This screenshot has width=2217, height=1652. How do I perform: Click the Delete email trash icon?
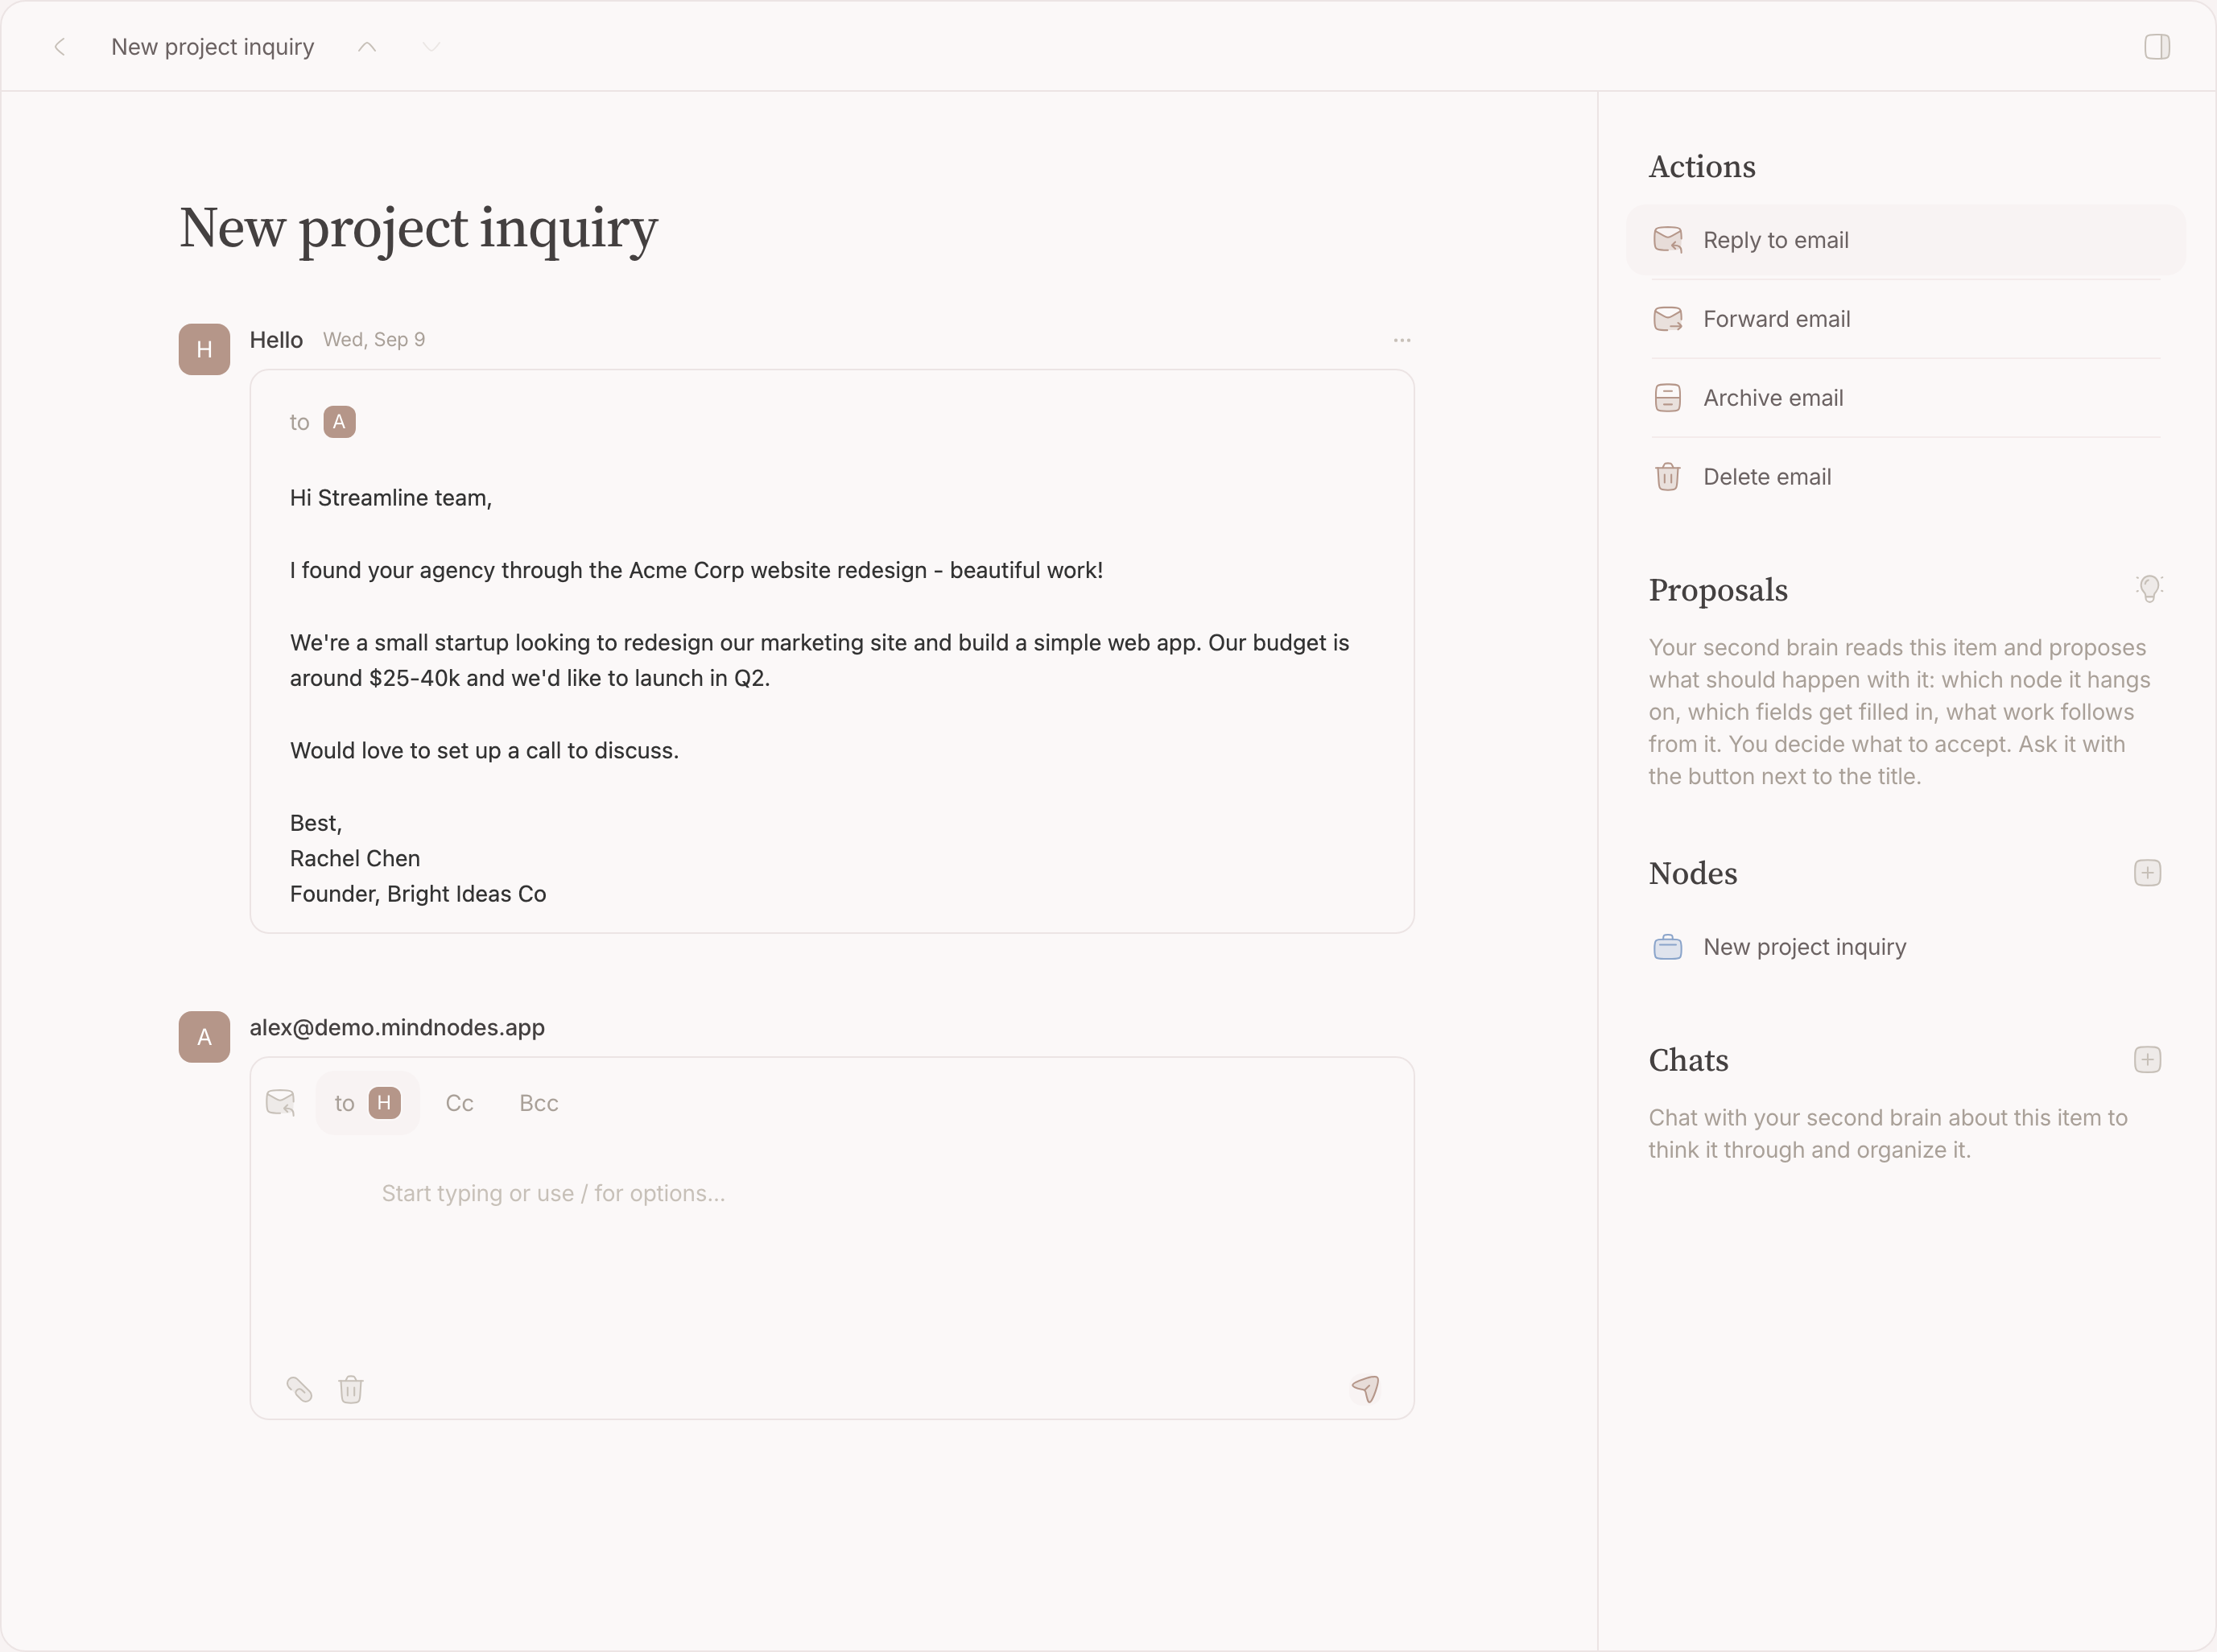pyautogui.click(x=1668, y=477)
